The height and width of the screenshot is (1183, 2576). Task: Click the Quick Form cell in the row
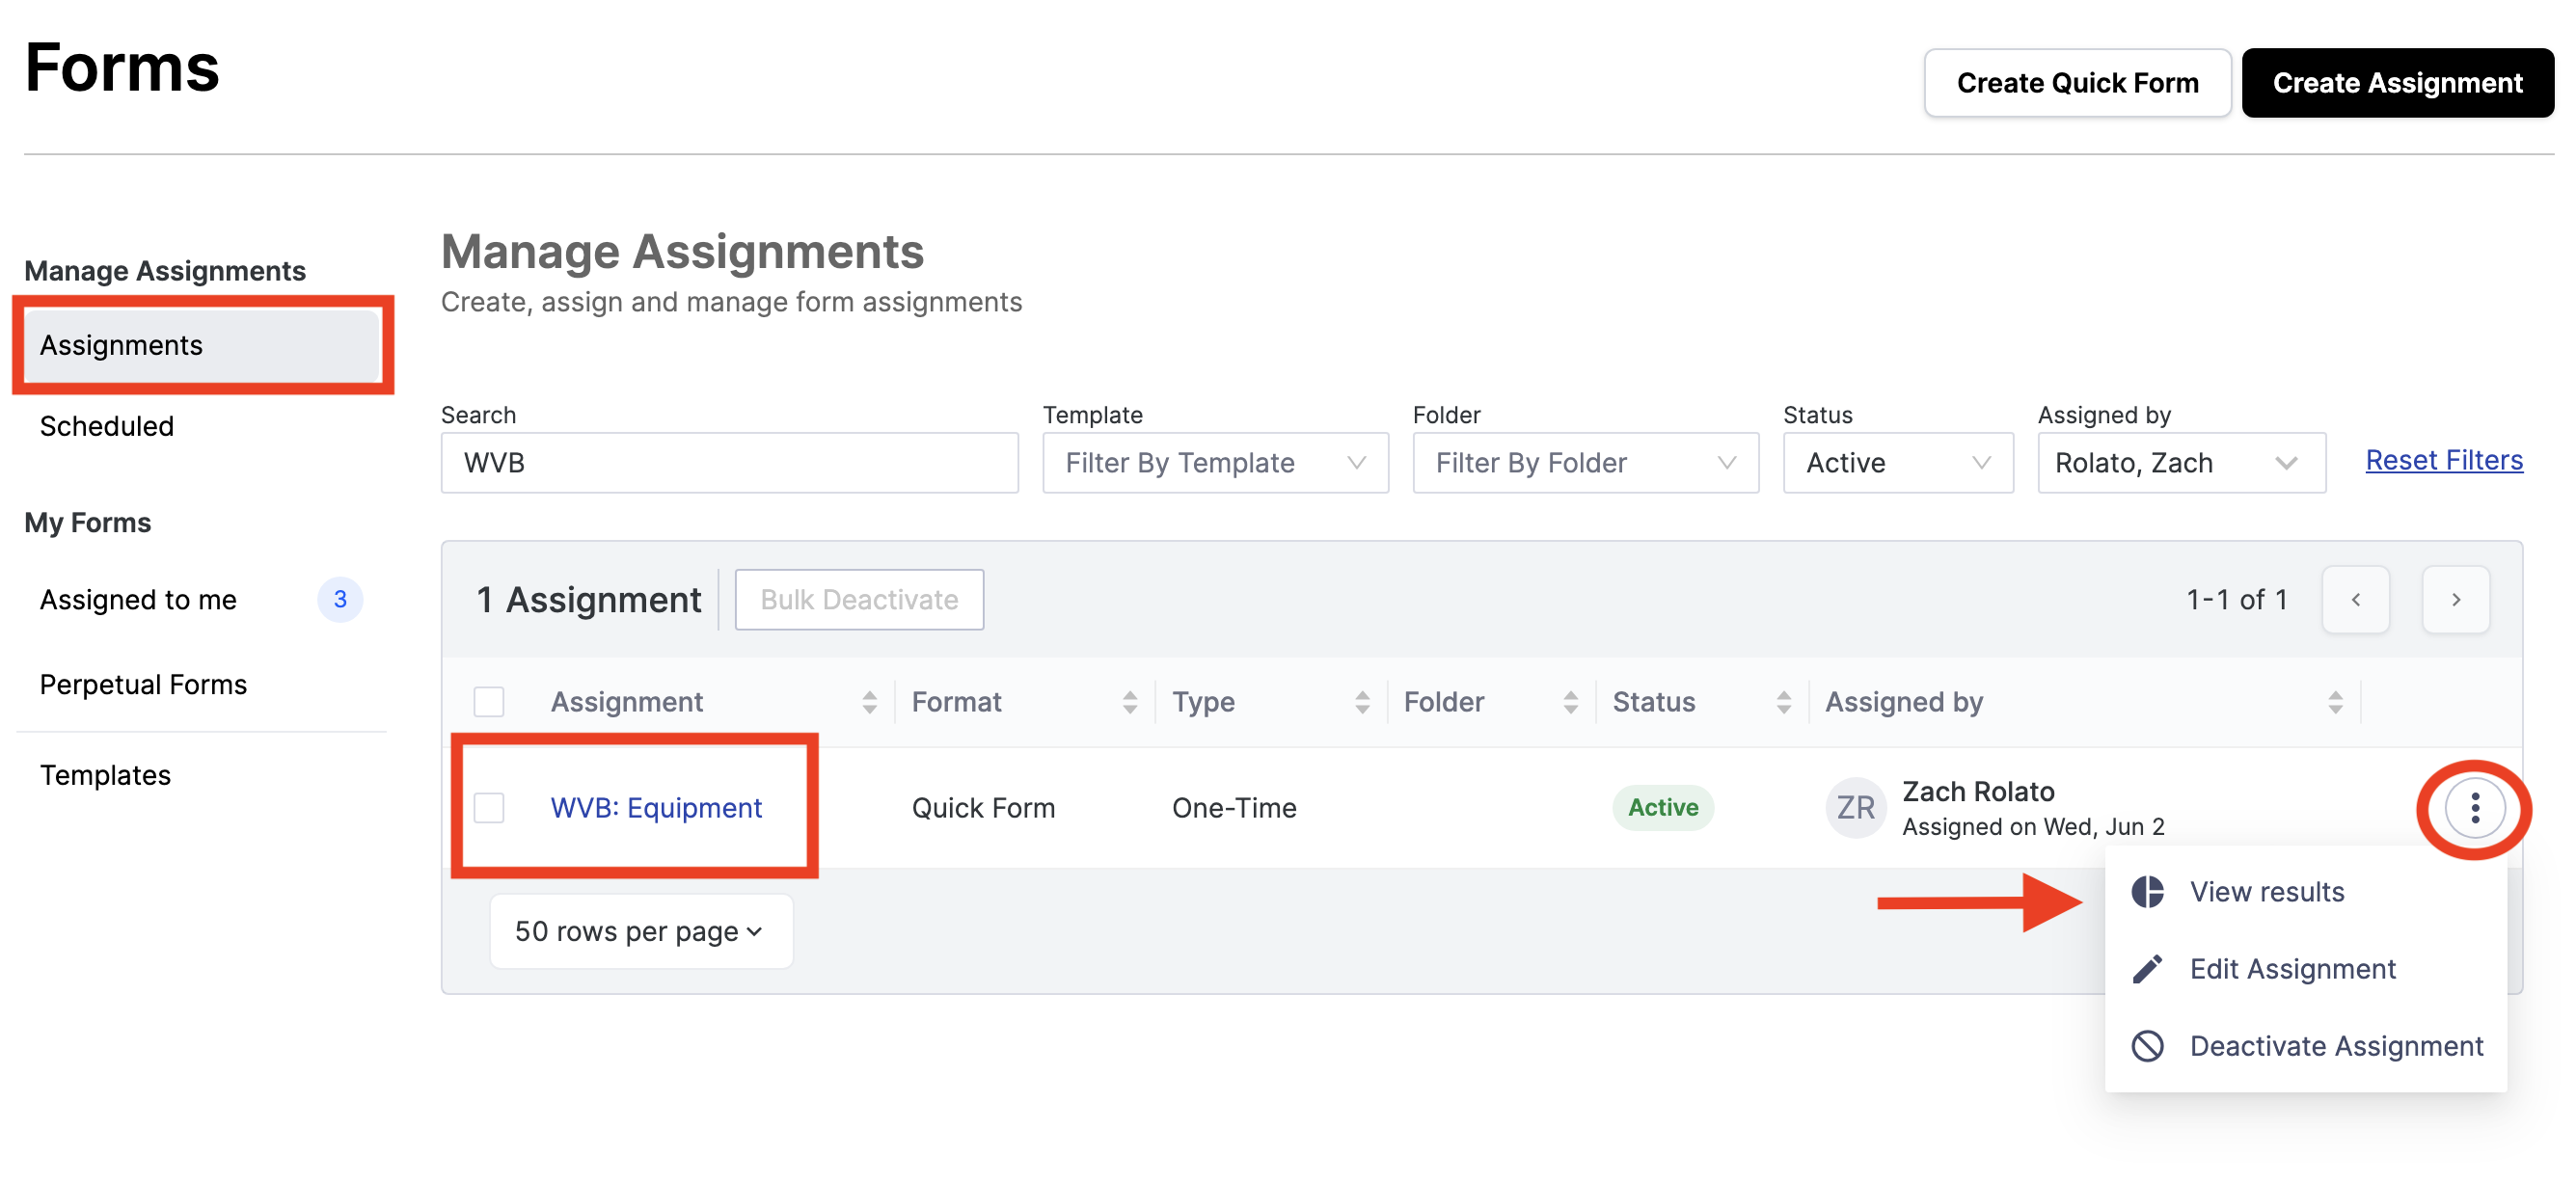tap(983, 807)
